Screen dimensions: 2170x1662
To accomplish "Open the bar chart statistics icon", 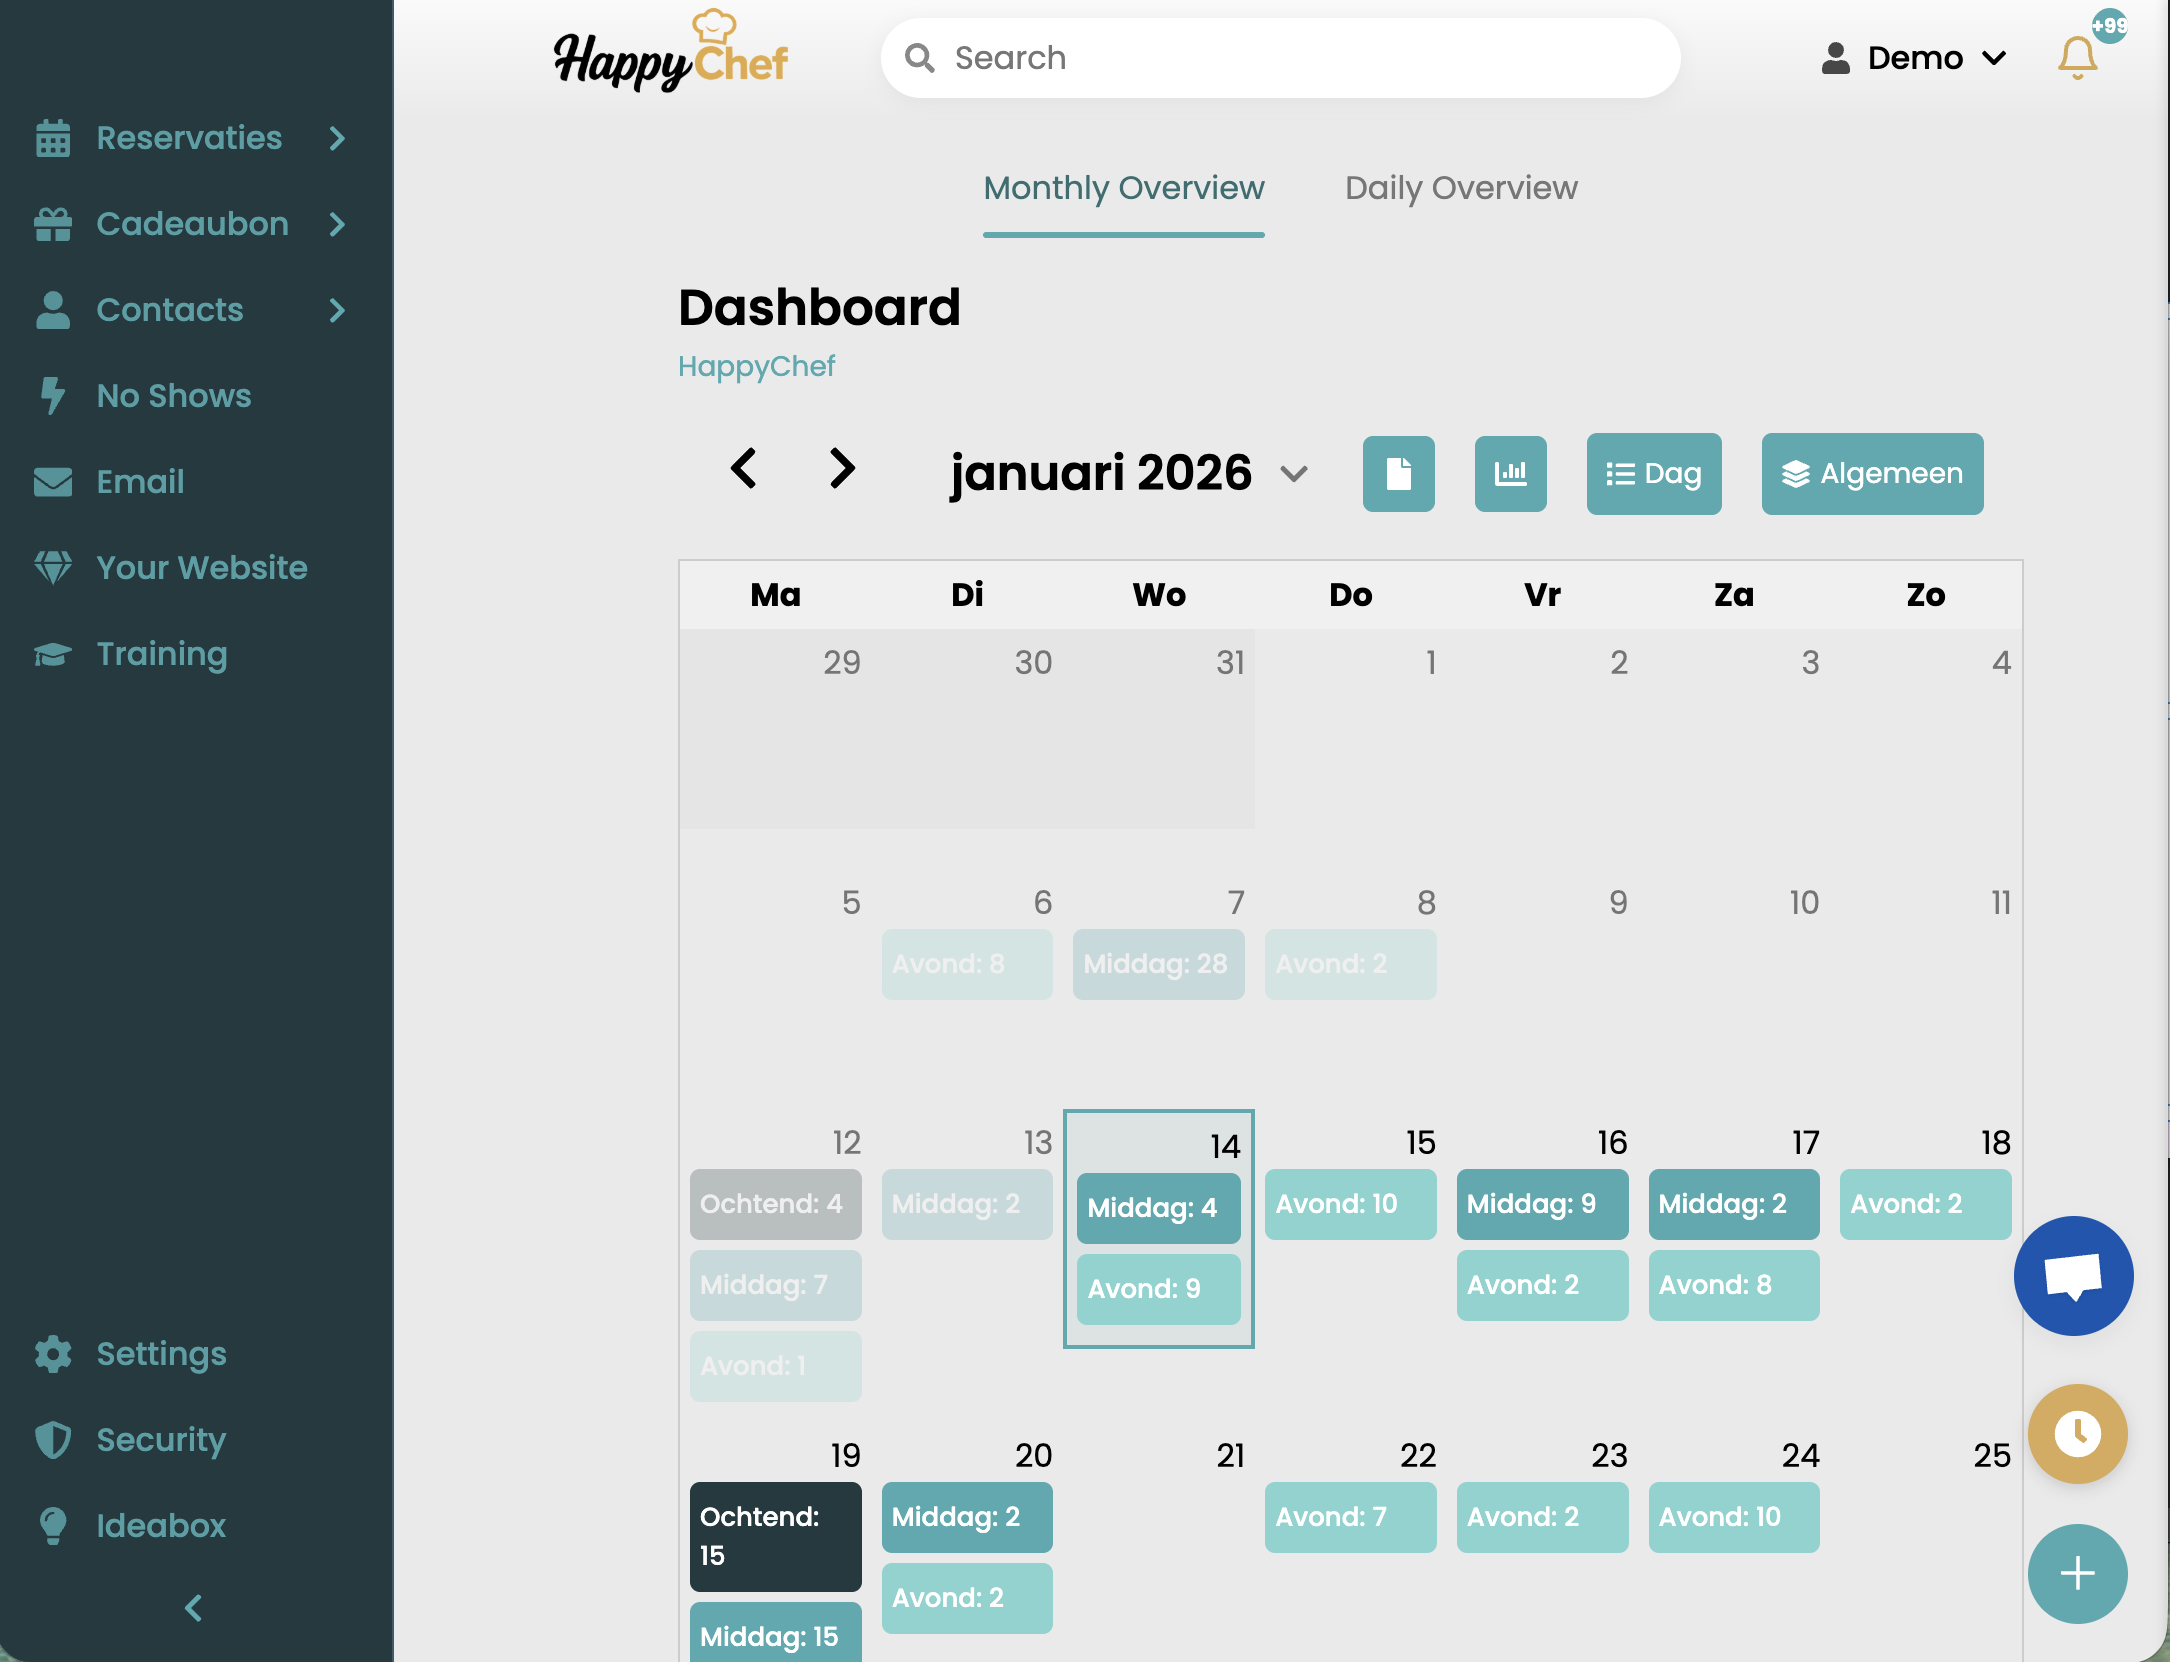I will point(1510,474).
